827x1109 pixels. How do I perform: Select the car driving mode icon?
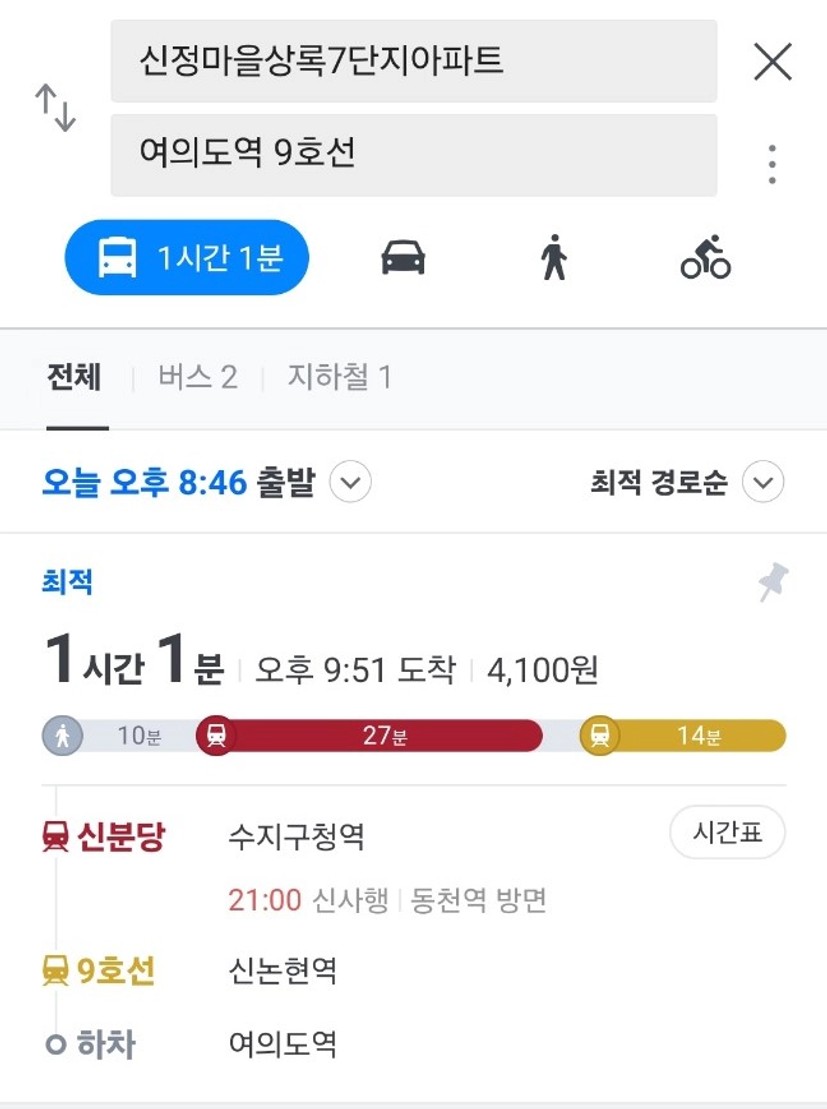pos(403,257)
